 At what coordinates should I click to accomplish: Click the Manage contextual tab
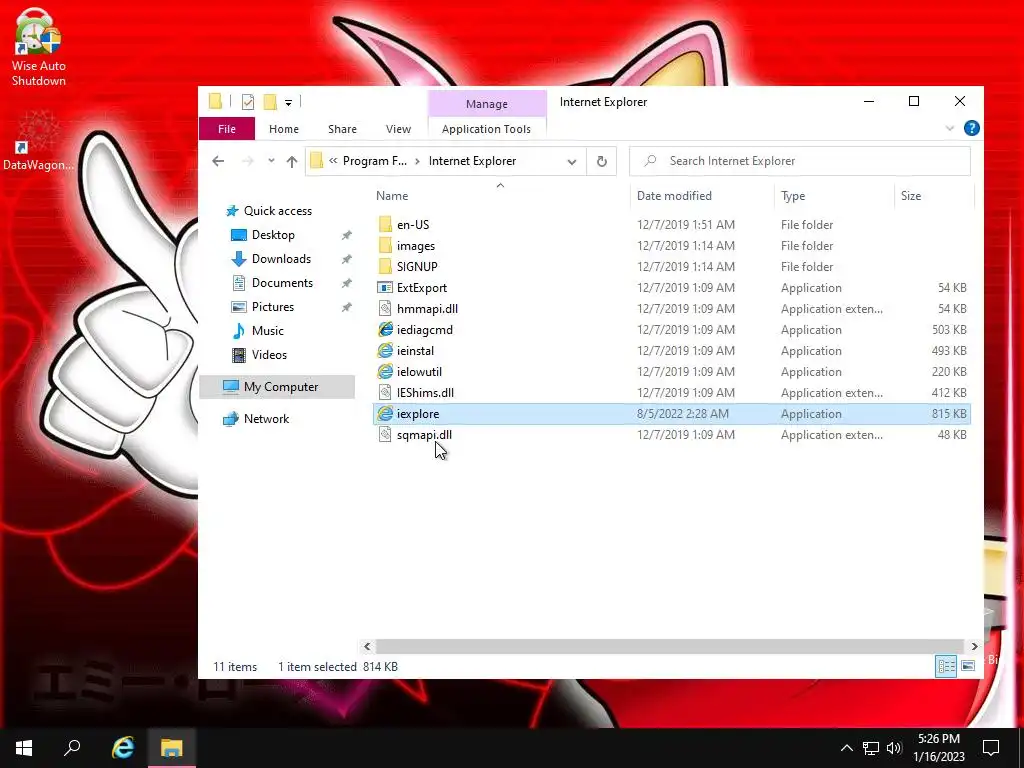coord(487,104)
